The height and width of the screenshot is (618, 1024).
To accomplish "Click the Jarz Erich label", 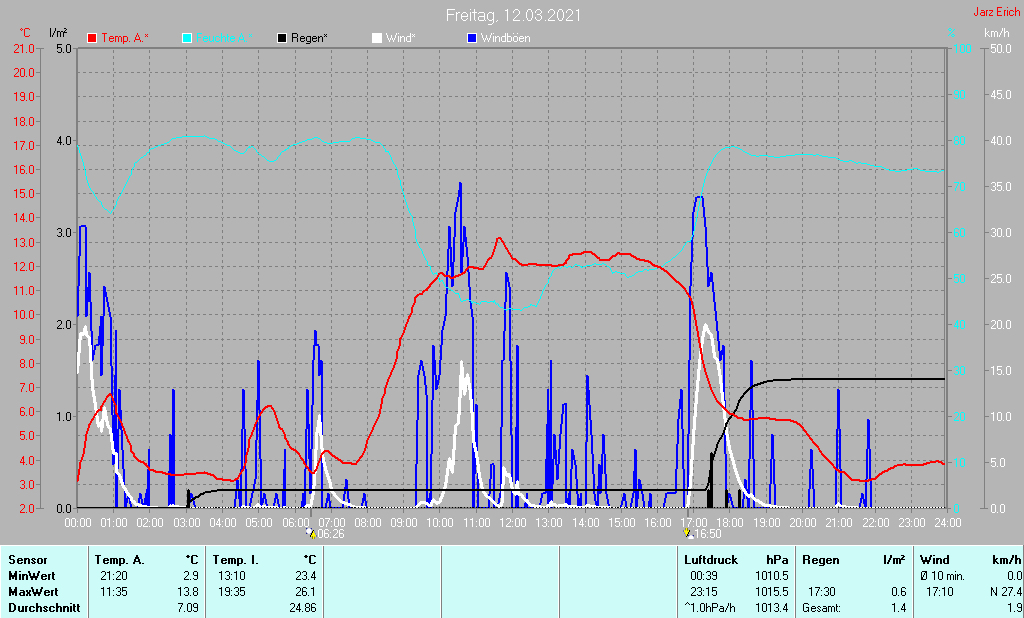I will point(997,12).
